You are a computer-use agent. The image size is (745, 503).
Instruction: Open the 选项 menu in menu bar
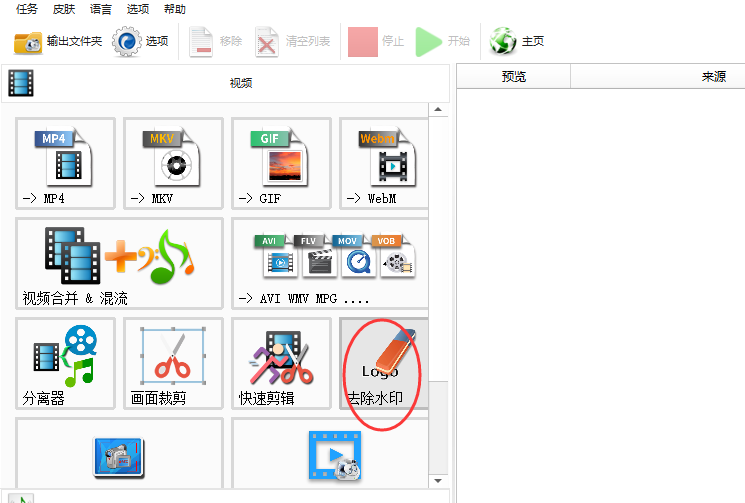coord(137,9)
